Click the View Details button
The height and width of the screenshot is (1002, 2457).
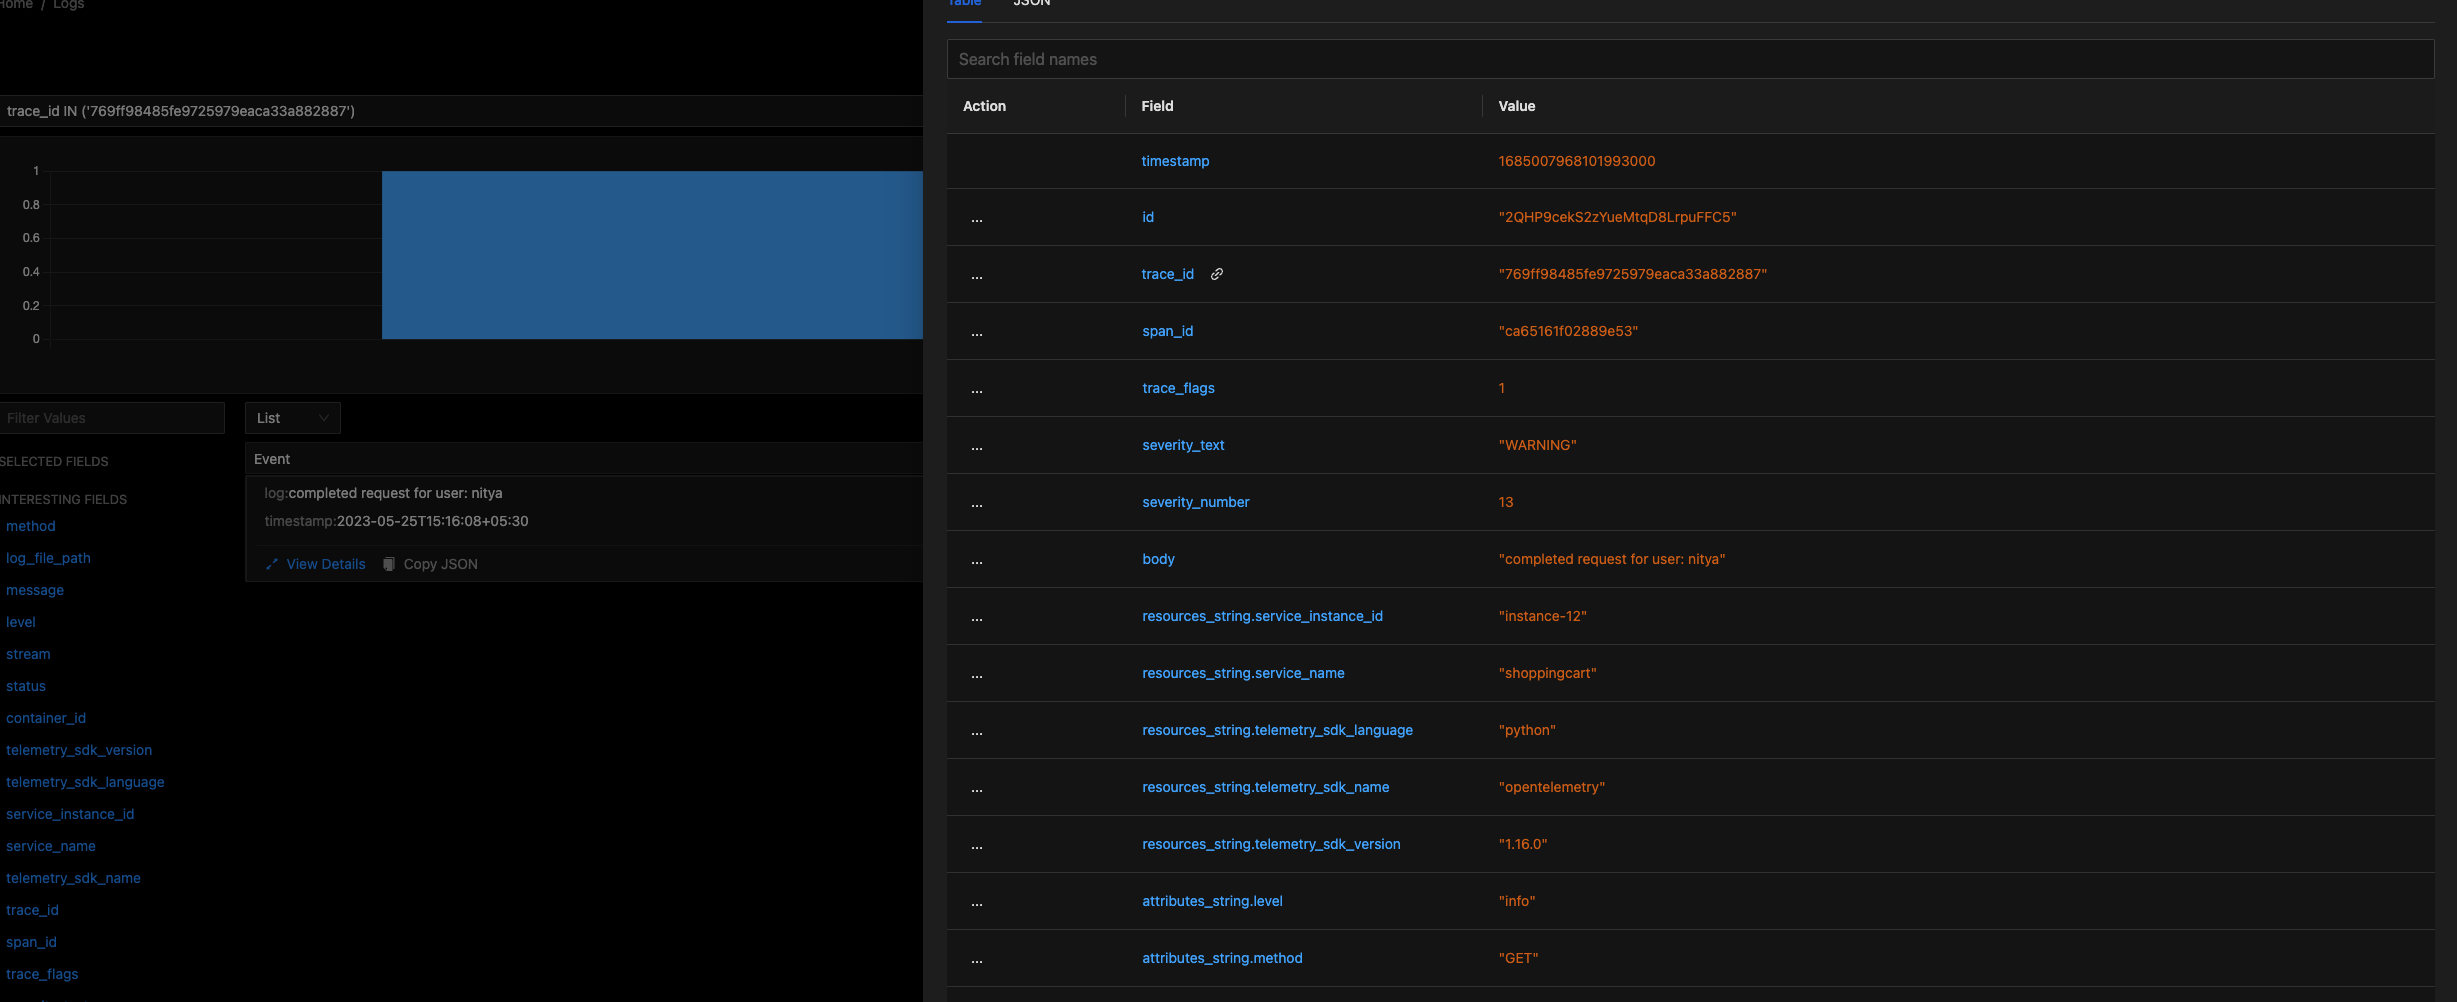click(325, 563)
